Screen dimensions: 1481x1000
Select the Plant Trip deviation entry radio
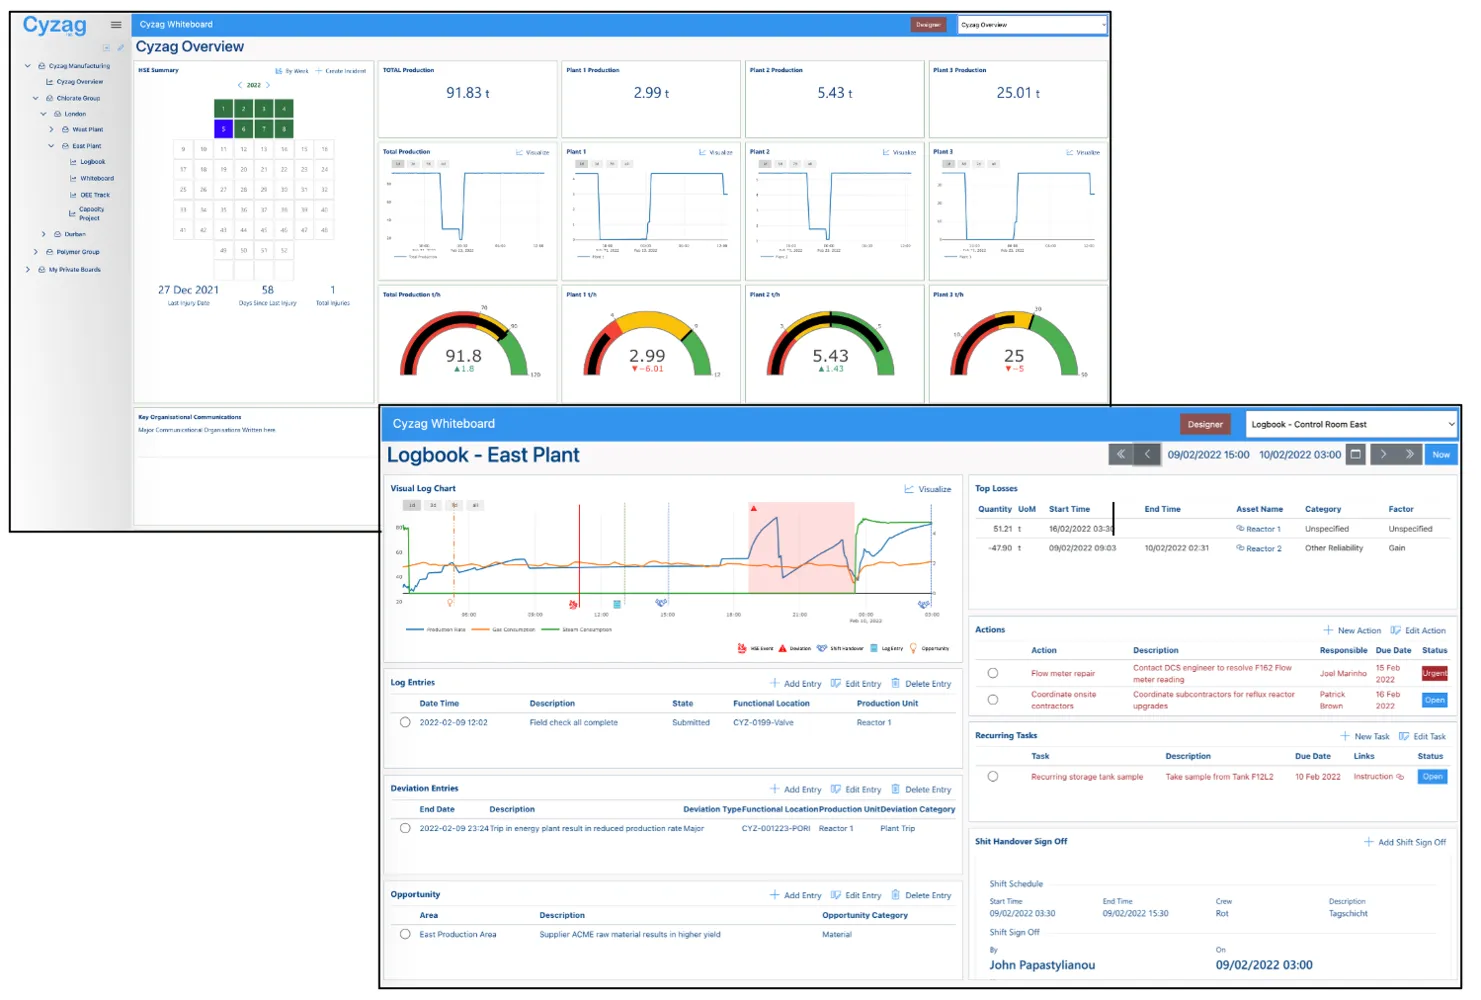coord(405,828)
